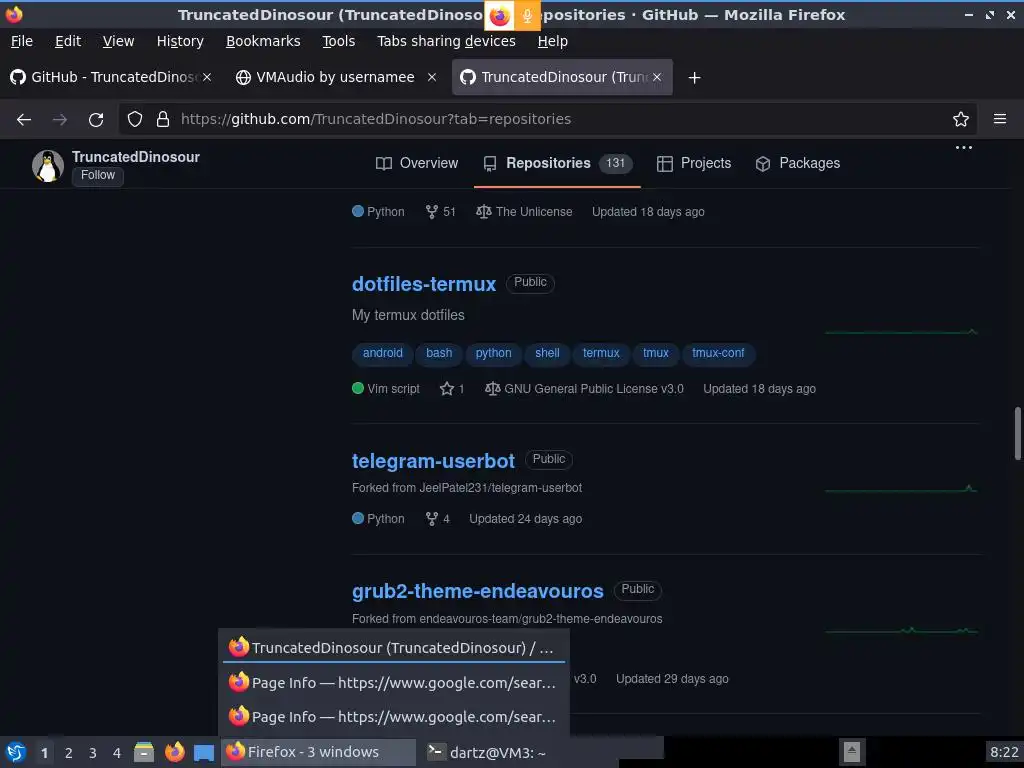Open the Tabs sharing devices menu
The width and height of the screenshot is (1024, 768).
tap(447, 41)
